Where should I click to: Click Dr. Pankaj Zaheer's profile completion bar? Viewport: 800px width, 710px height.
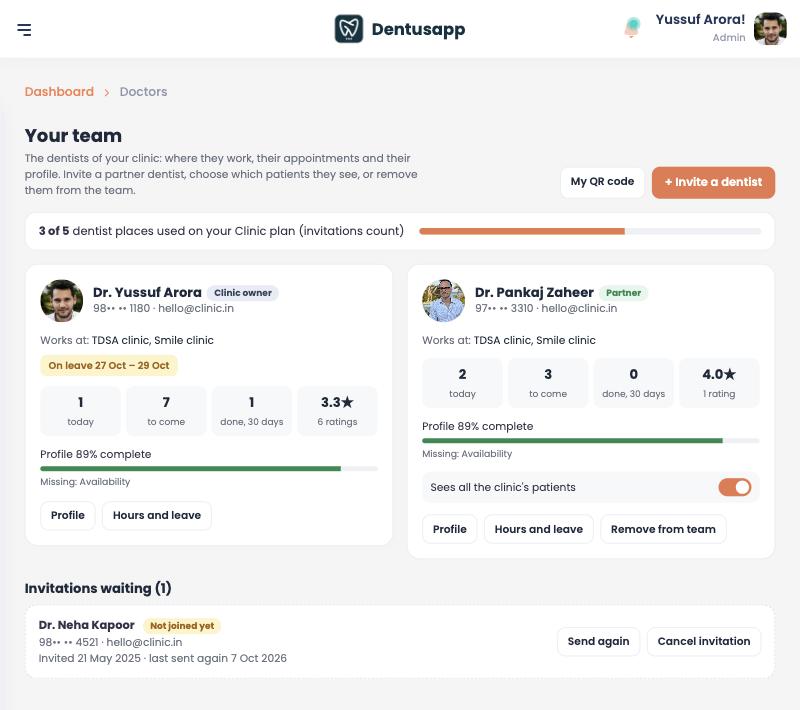click(x=591, y=441)
